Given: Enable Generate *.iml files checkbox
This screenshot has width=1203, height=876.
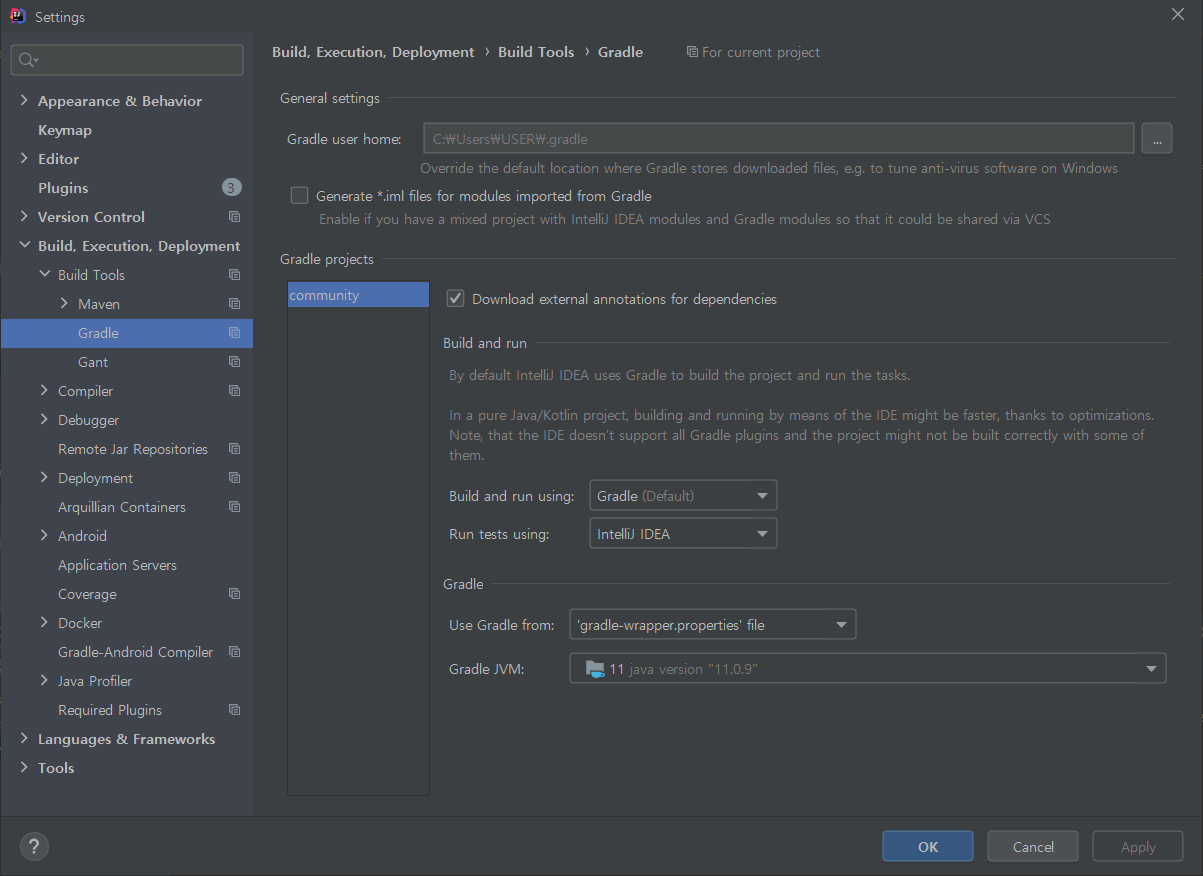Looking at the screenshot, I should pyautogui.click(x=299, y=196).
